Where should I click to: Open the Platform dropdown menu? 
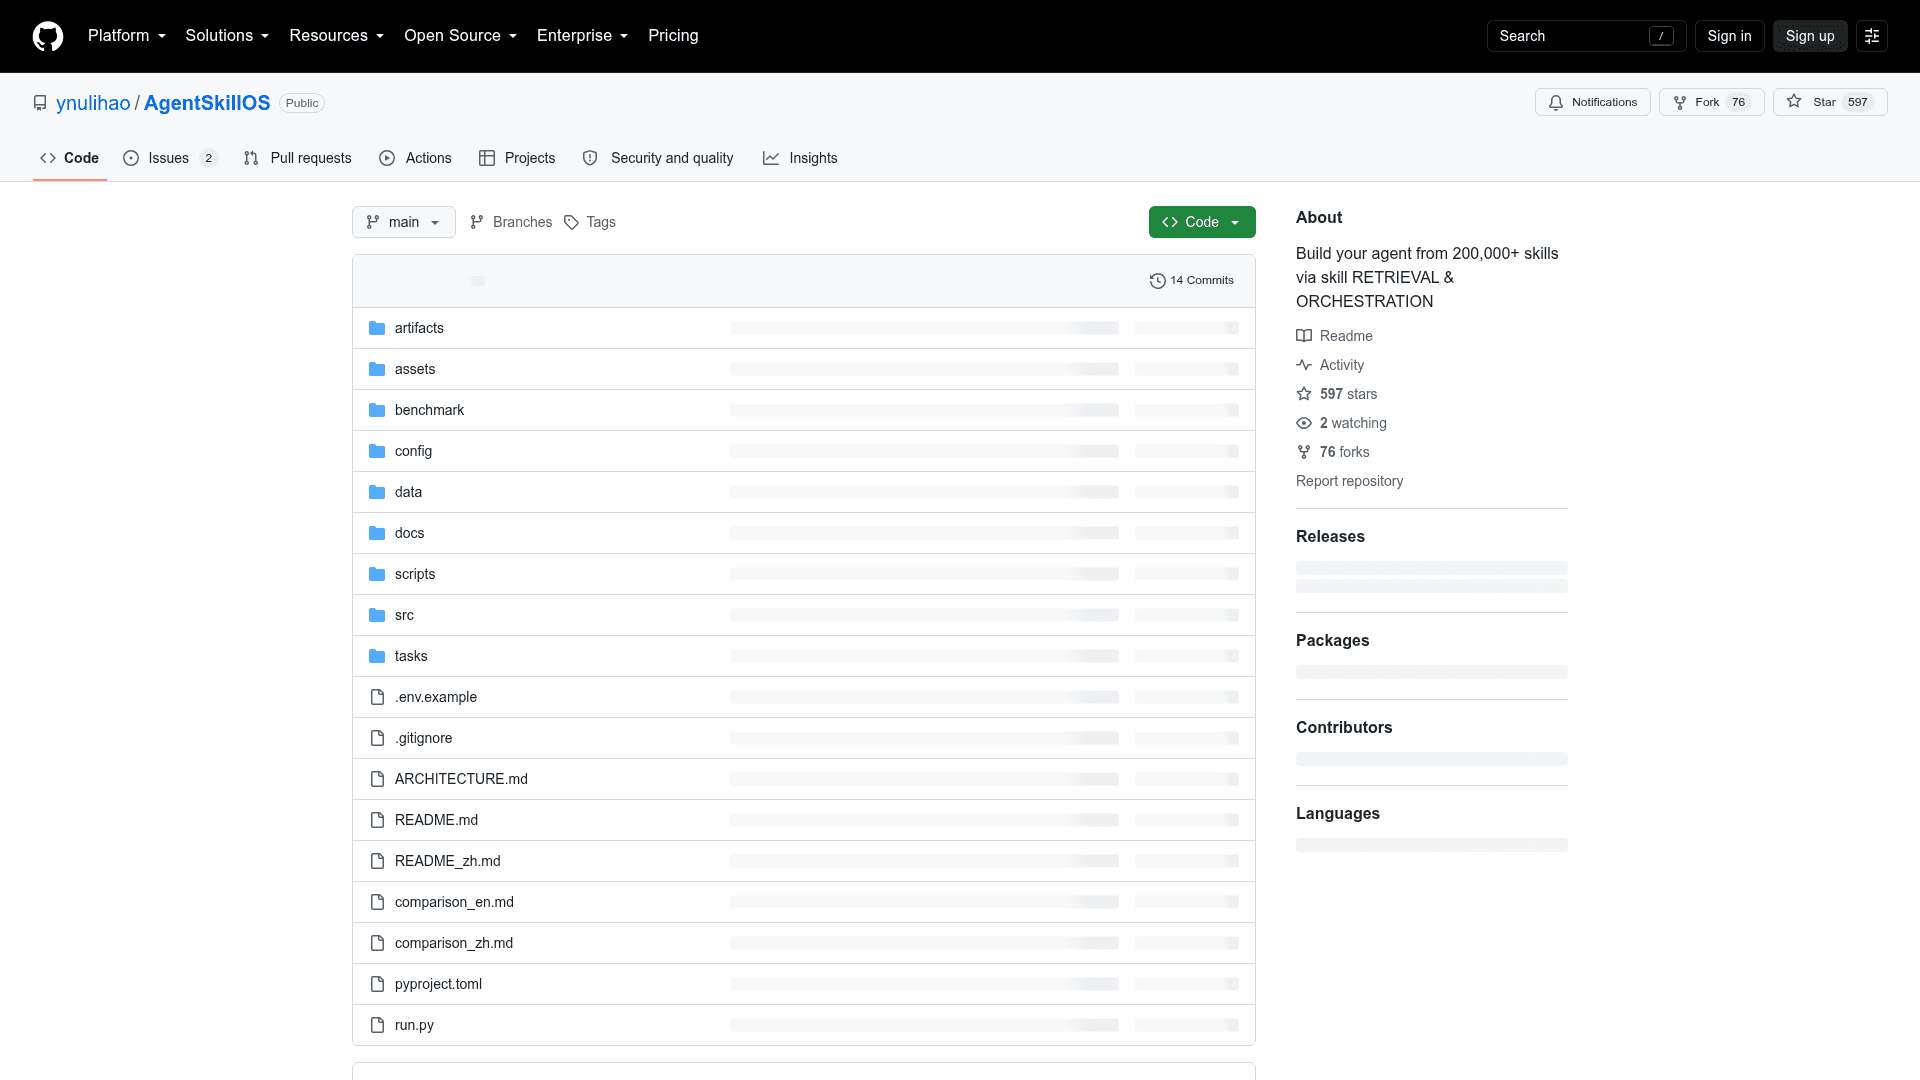pyautogui.click(x=127, y=36)
